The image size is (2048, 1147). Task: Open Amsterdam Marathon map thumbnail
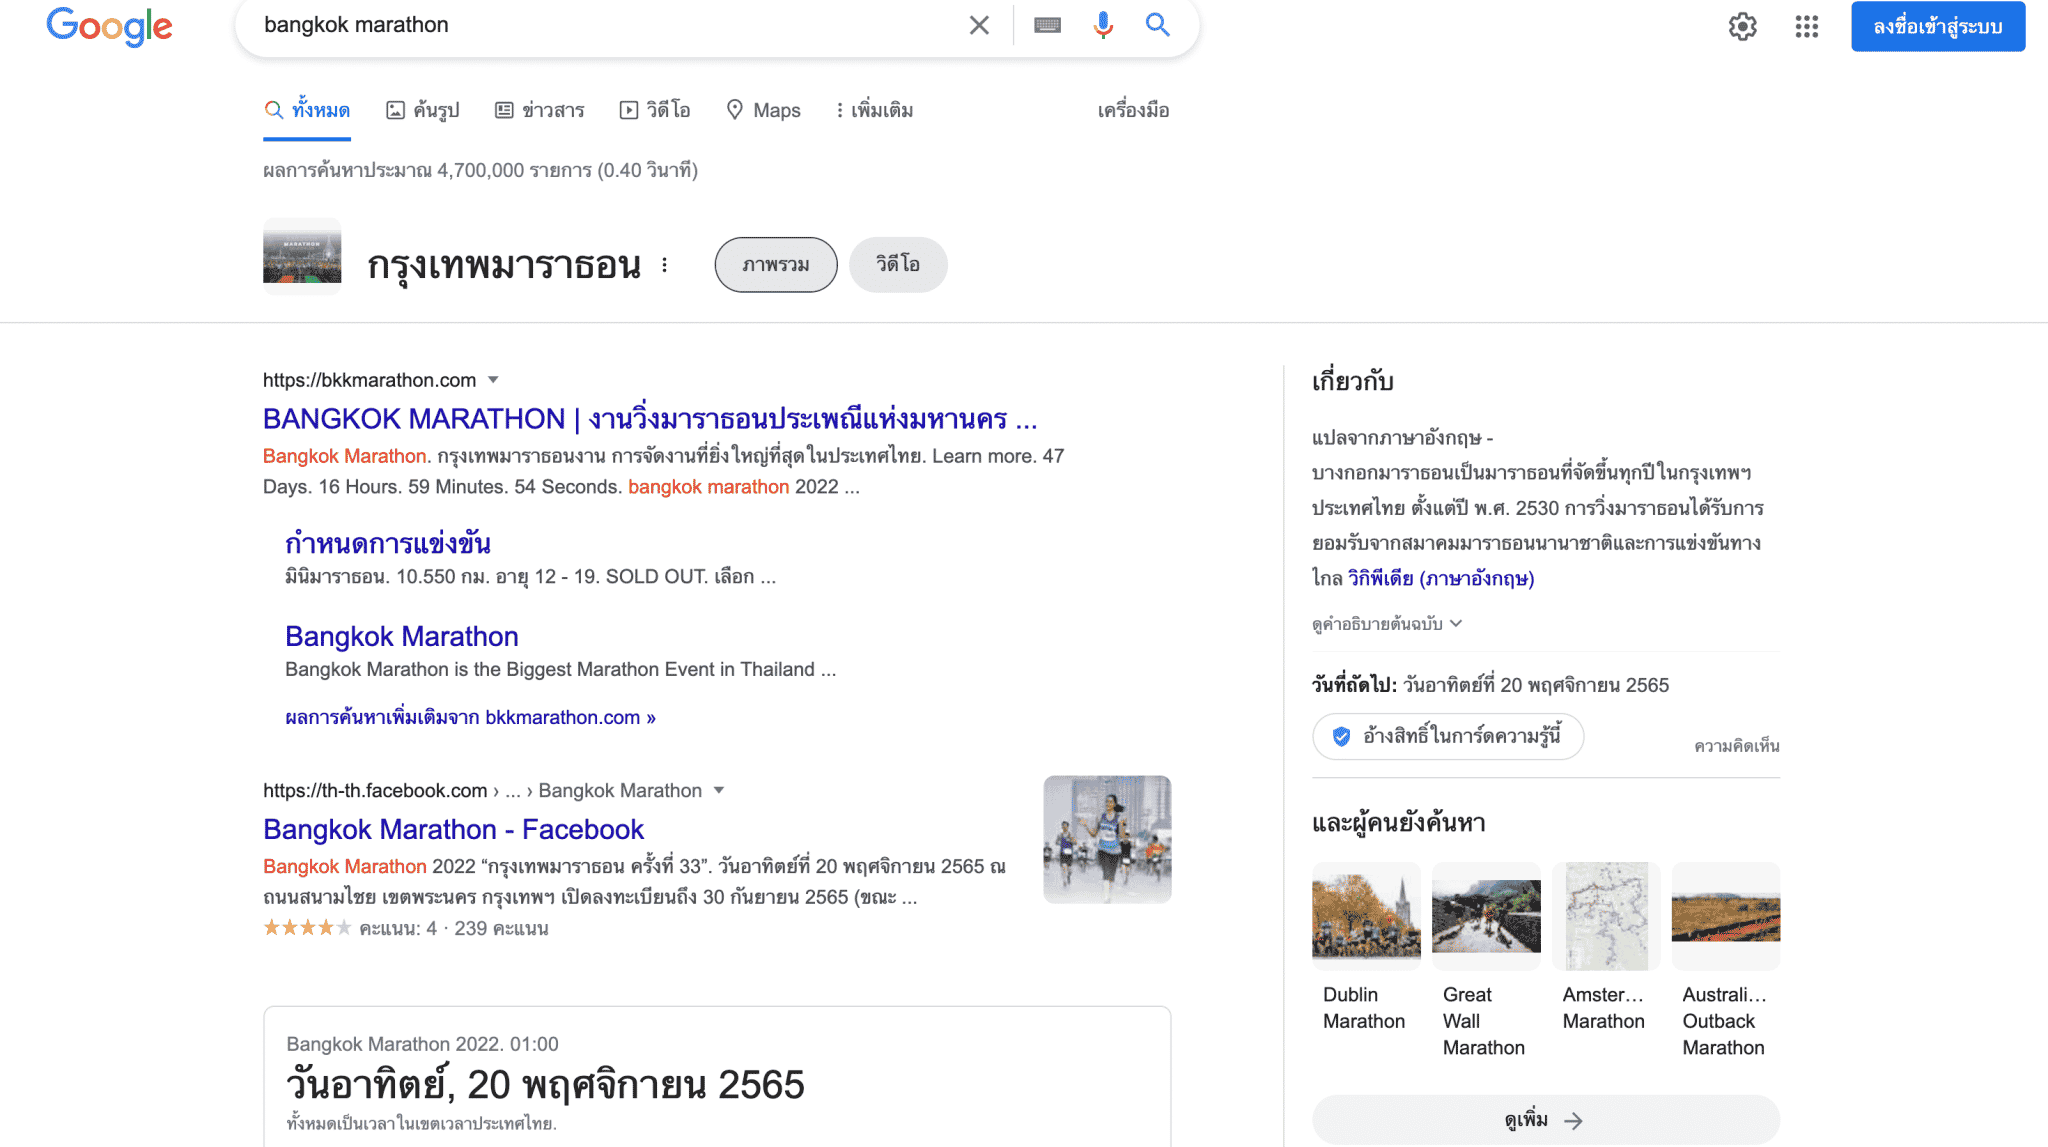(1606, 916)
